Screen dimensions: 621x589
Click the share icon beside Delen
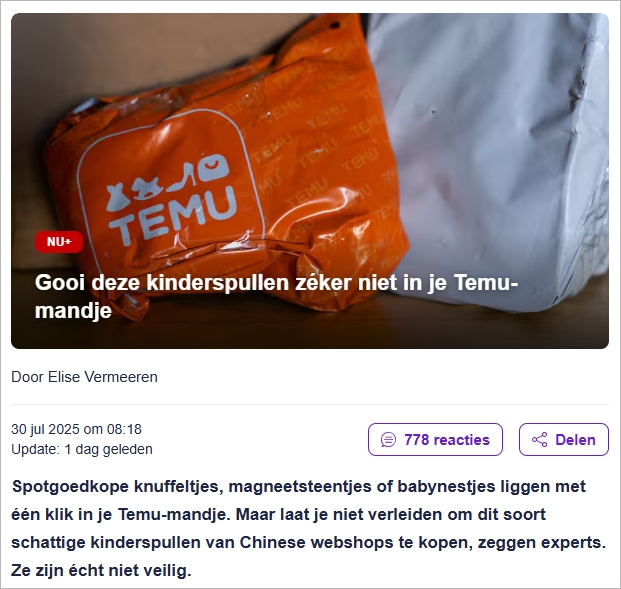tap(539, 440)
